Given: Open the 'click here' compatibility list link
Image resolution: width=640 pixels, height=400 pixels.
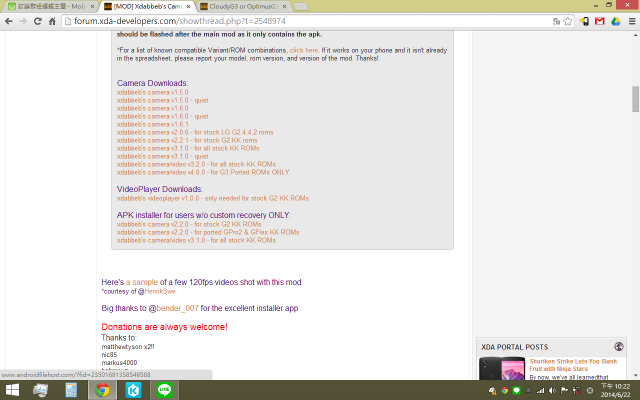Looking at the screenshot, I should pos(304,50).
